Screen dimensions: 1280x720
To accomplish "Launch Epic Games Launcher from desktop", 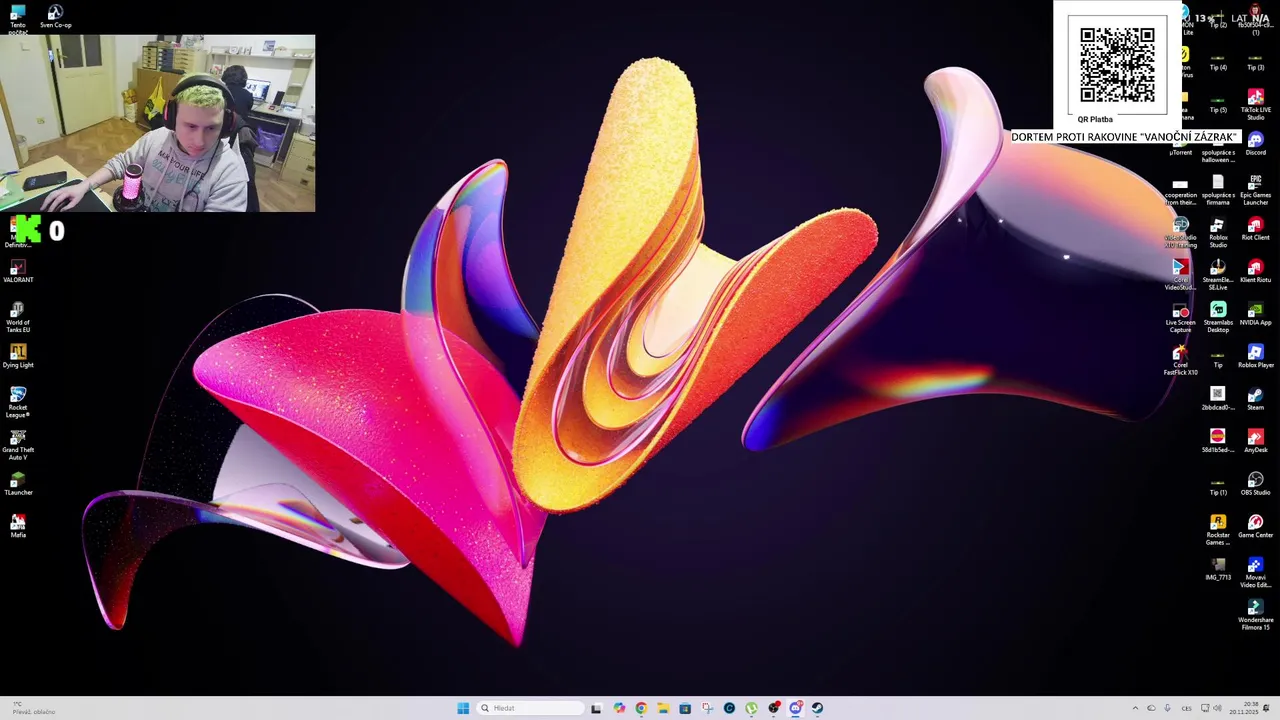I will 1255,189.
